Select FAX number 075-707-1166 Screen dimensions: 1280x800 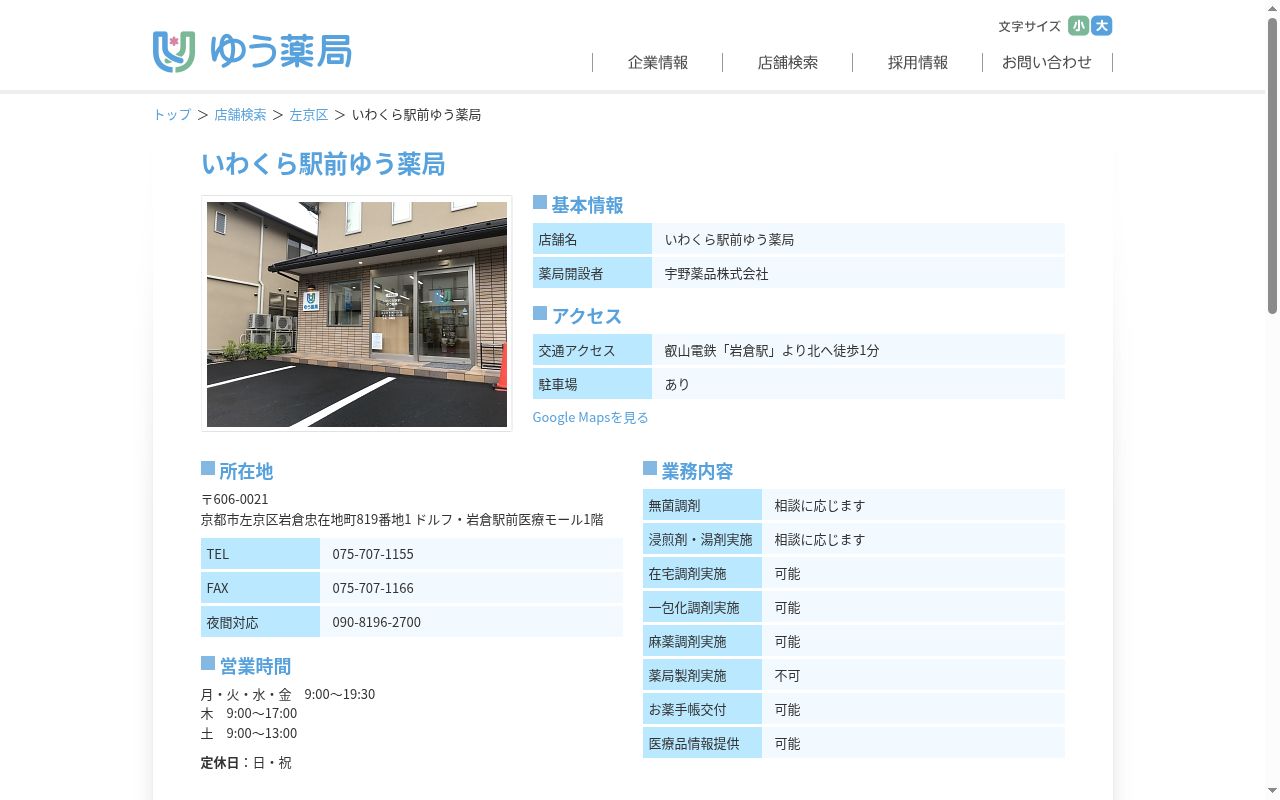(x=373, y=588)
